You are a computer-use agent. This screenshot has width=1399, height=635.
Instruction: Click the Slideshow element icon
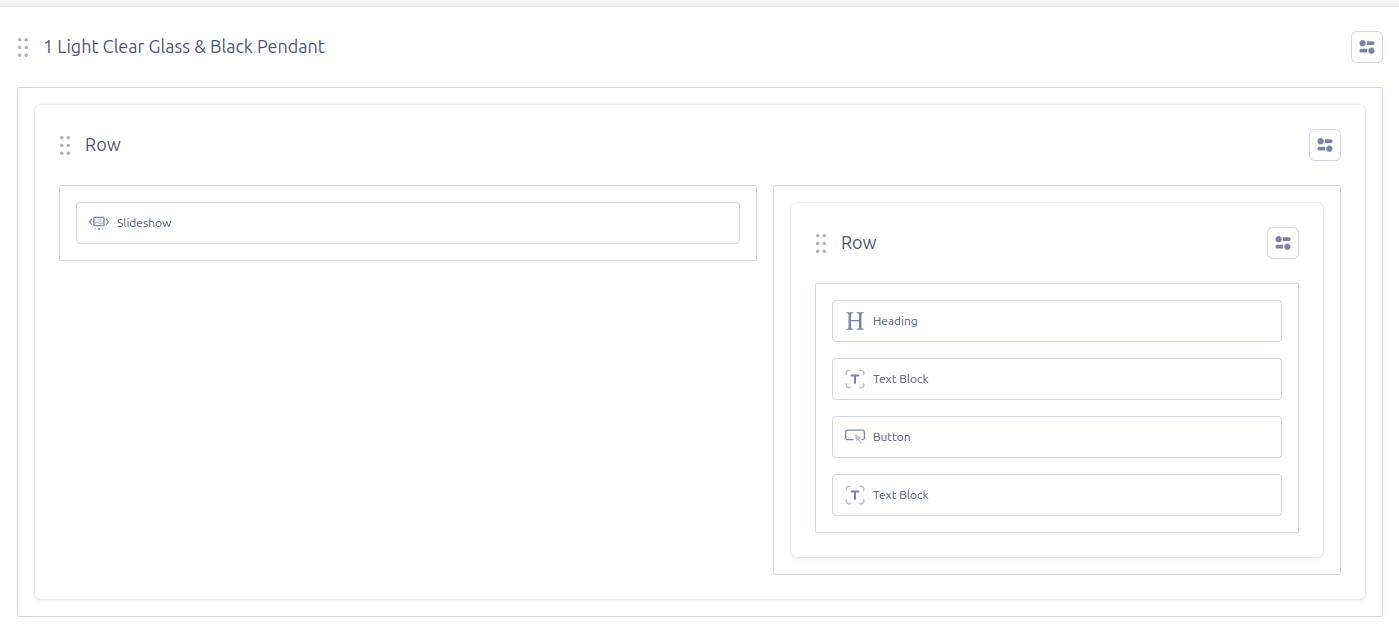99,223
